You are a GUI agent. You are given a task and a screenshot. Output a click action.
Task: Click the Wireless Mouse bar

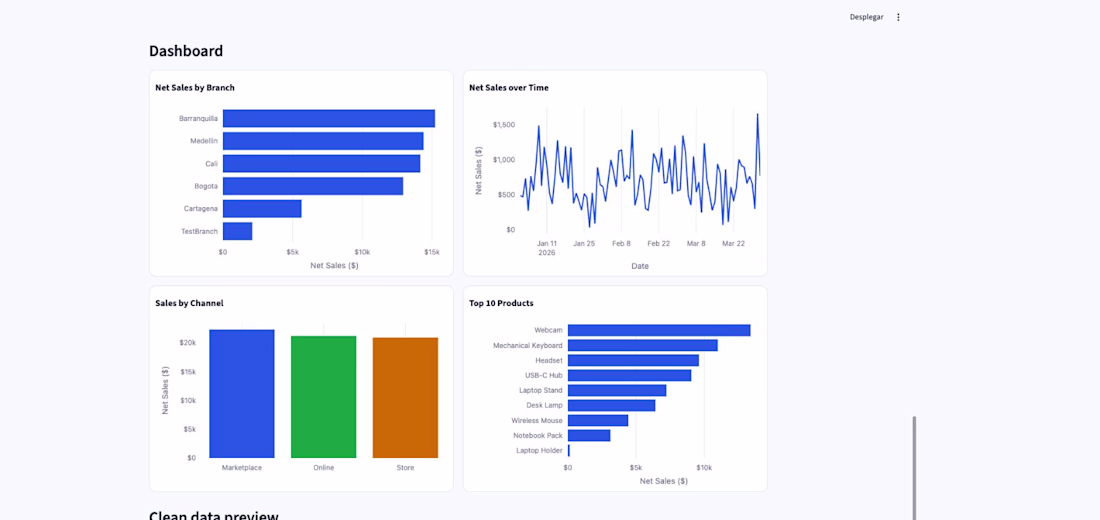pos(598,420)
